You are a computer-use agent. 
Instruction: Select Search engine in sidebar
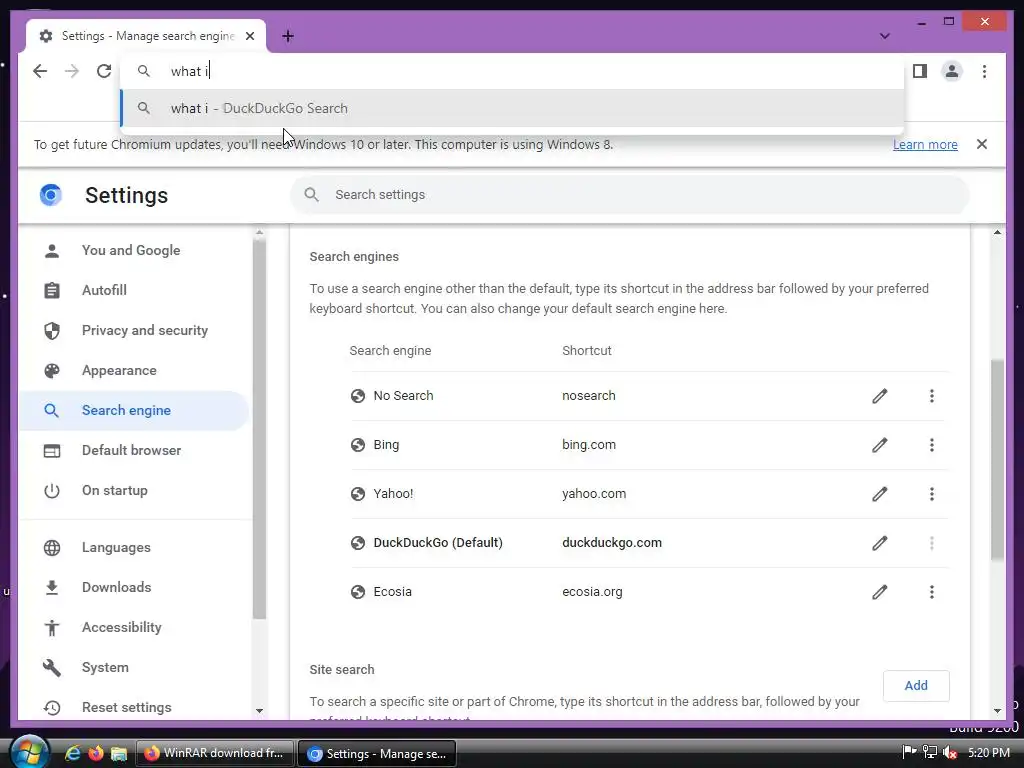[134, 410]
